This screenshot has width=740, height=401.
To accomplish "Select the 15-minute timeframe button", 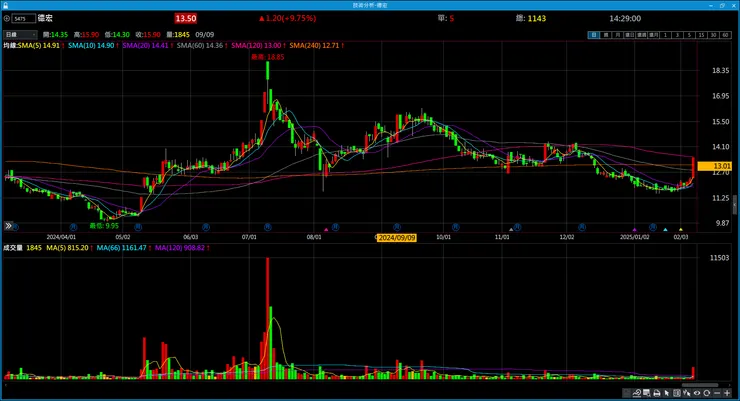I will click(702, 35).
